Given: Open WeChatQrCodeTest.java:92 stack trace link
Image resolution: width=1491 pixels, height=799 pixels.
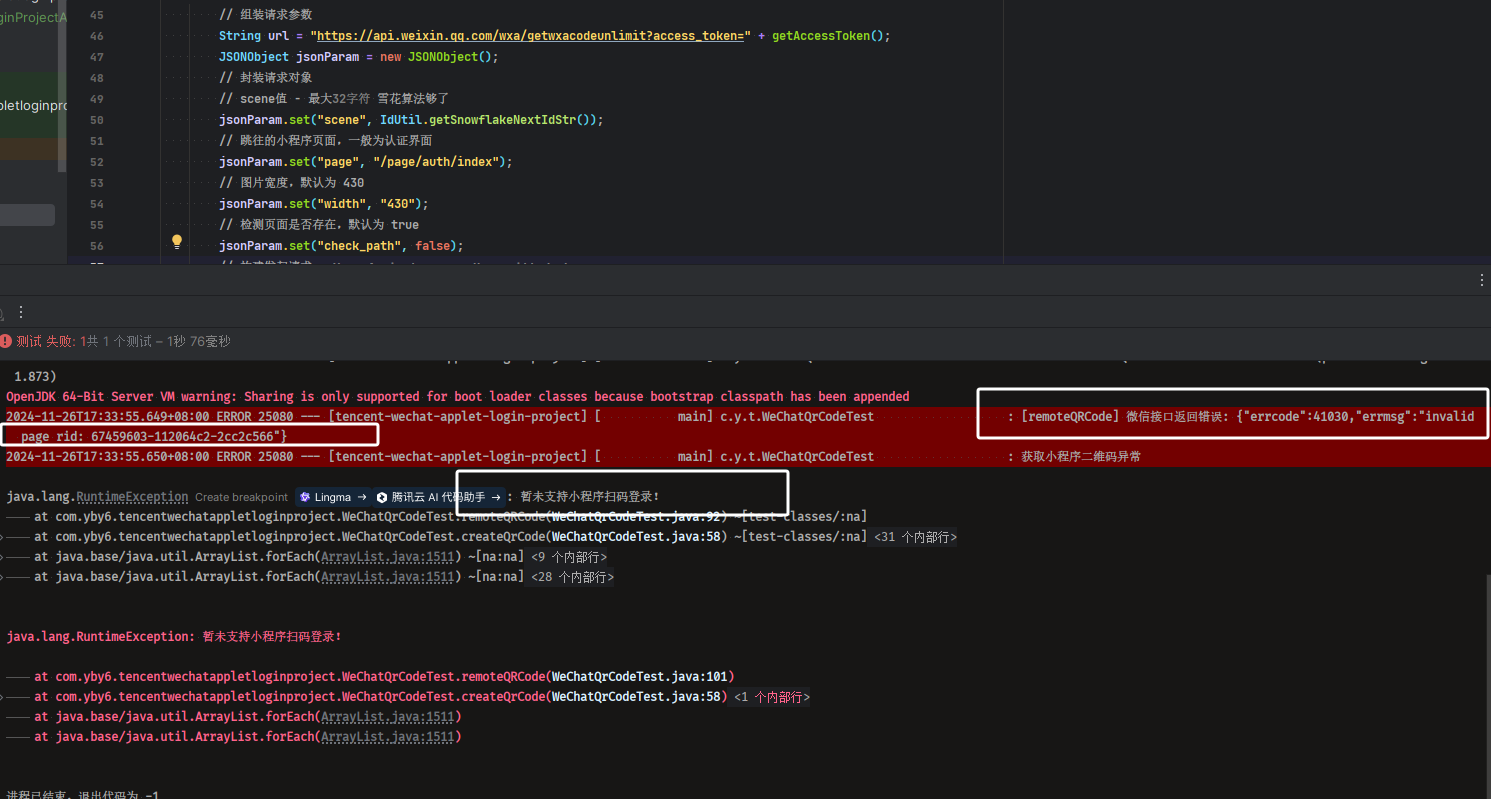Looking at the screenshot, I should (x=634, y=517).
